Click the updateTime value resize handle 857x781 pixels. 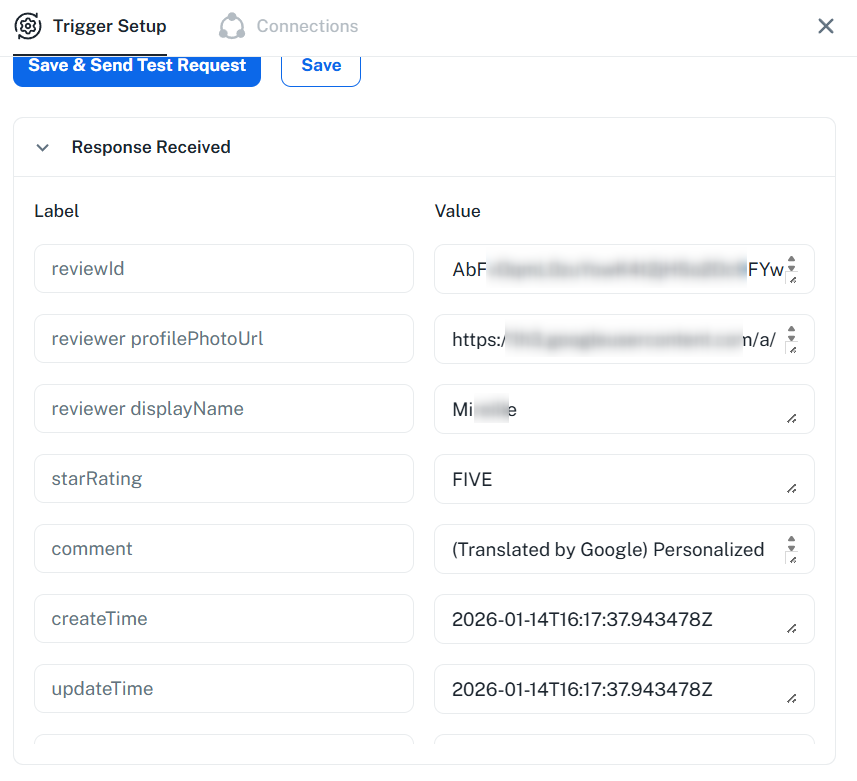point(792,698)
